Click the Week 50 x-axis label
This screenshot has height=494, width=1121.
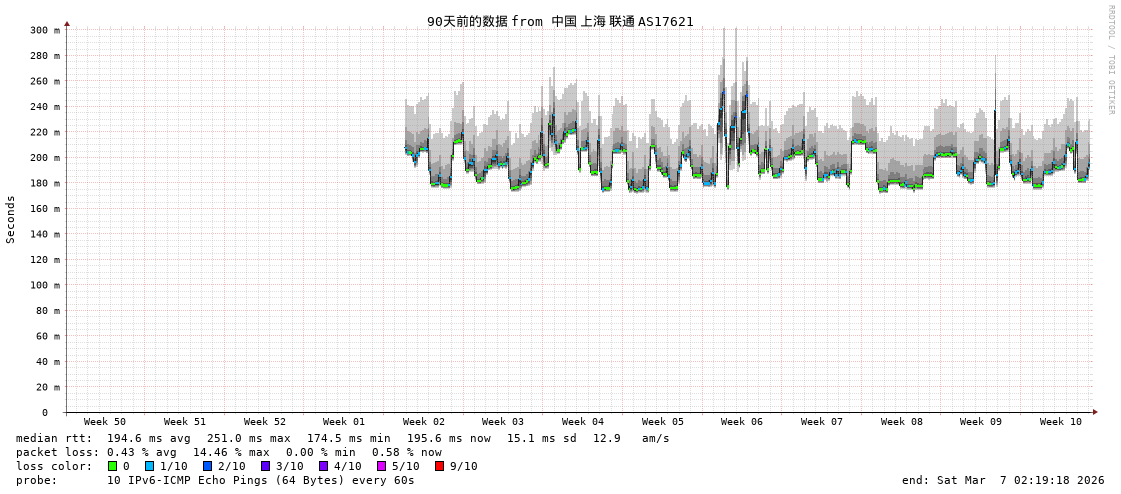coord(105,422)
